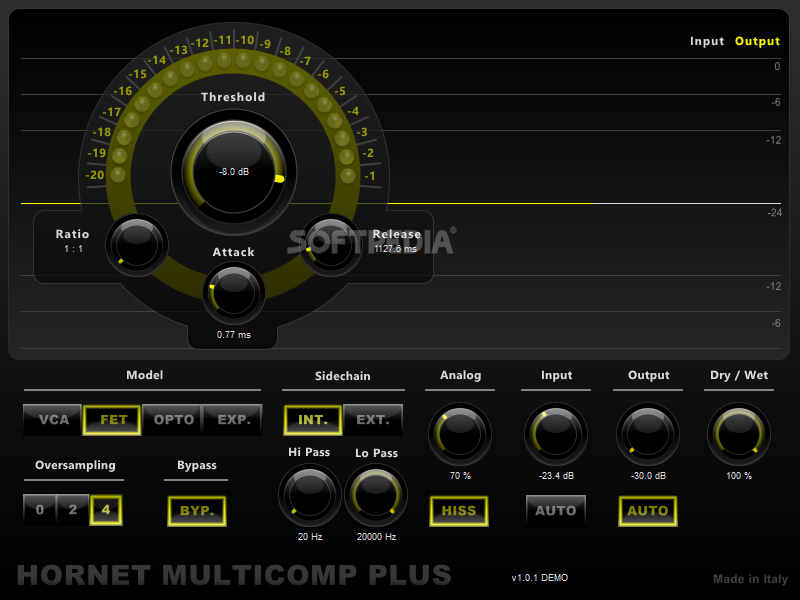Click the -23.4 dB input value

click(x=556, y=476)
